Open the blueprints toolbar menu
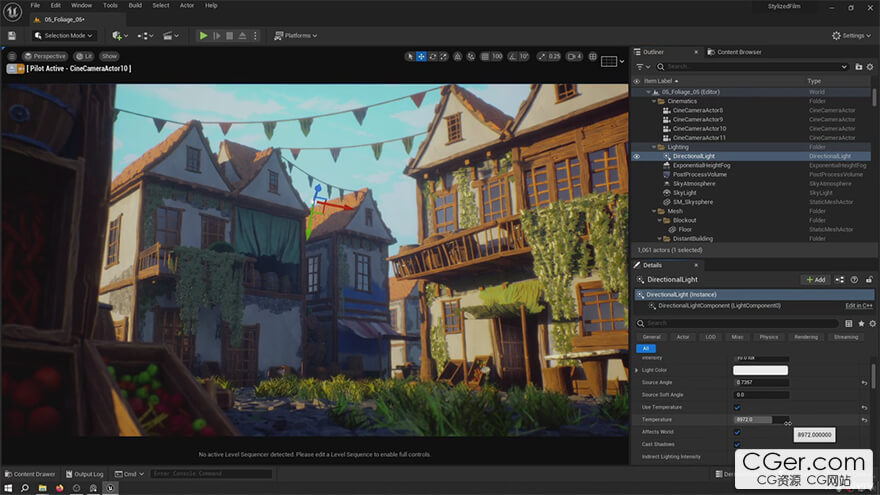 point(145,35)
